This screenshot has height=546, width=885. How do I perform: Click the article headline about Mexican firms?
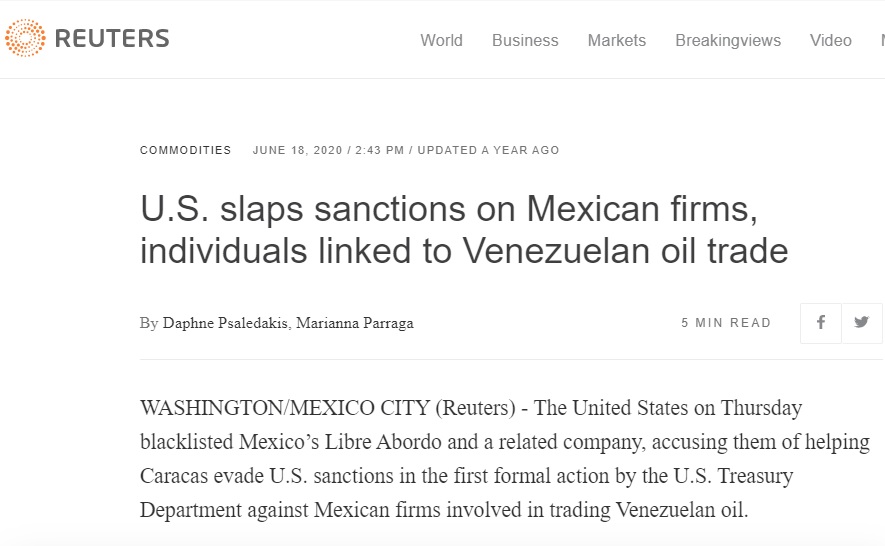coord(464,230)
